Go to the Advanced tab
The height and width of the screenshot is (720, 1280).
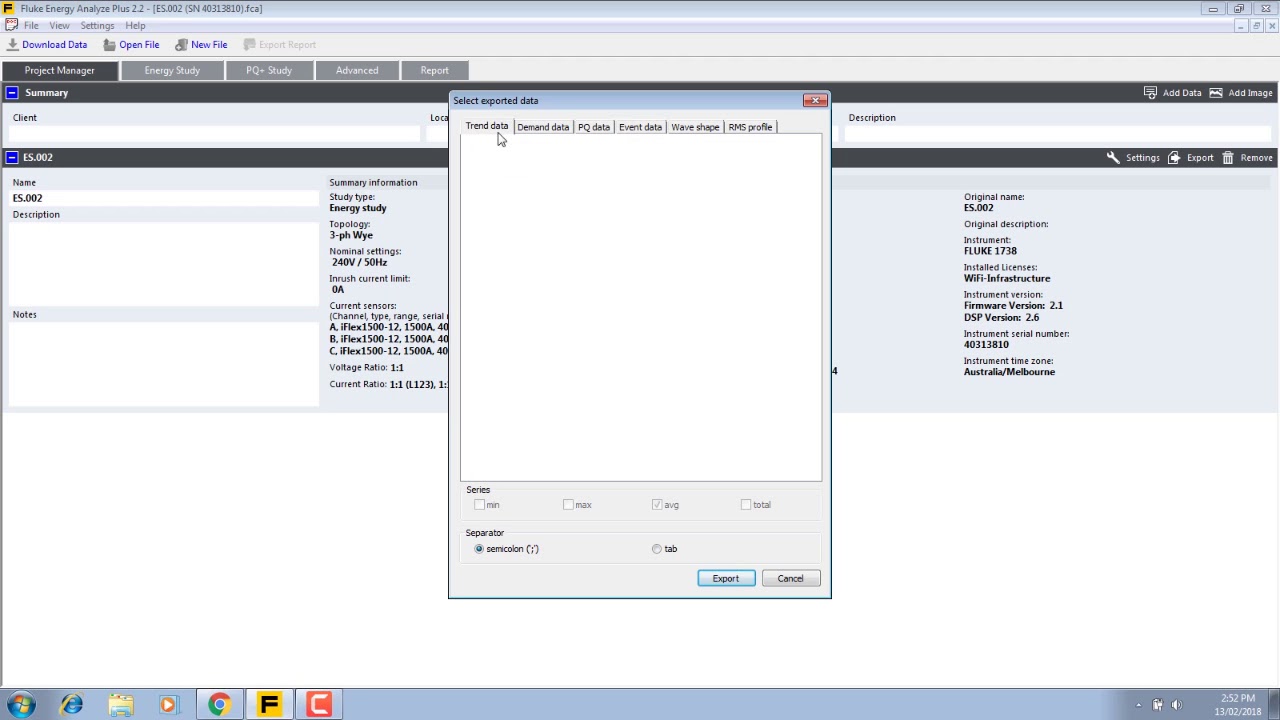coord(357,71)
